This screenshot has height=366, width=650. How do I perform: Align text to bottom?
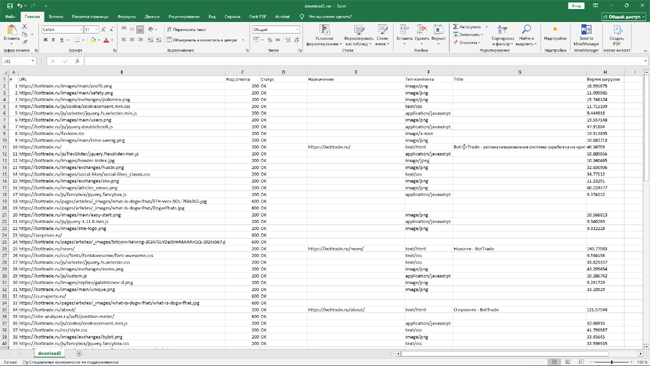point(140,29)
